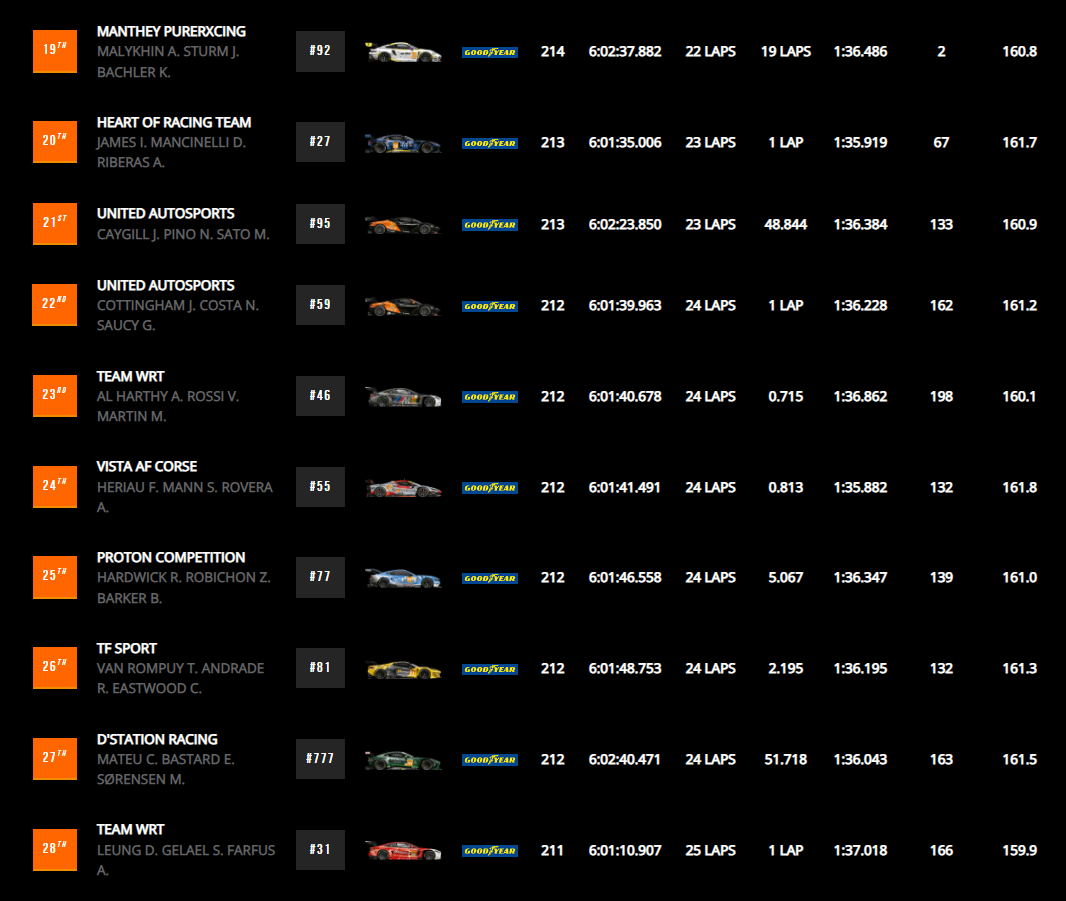
Task: Click the orange 22nd position badge
Action: (55, 305)
